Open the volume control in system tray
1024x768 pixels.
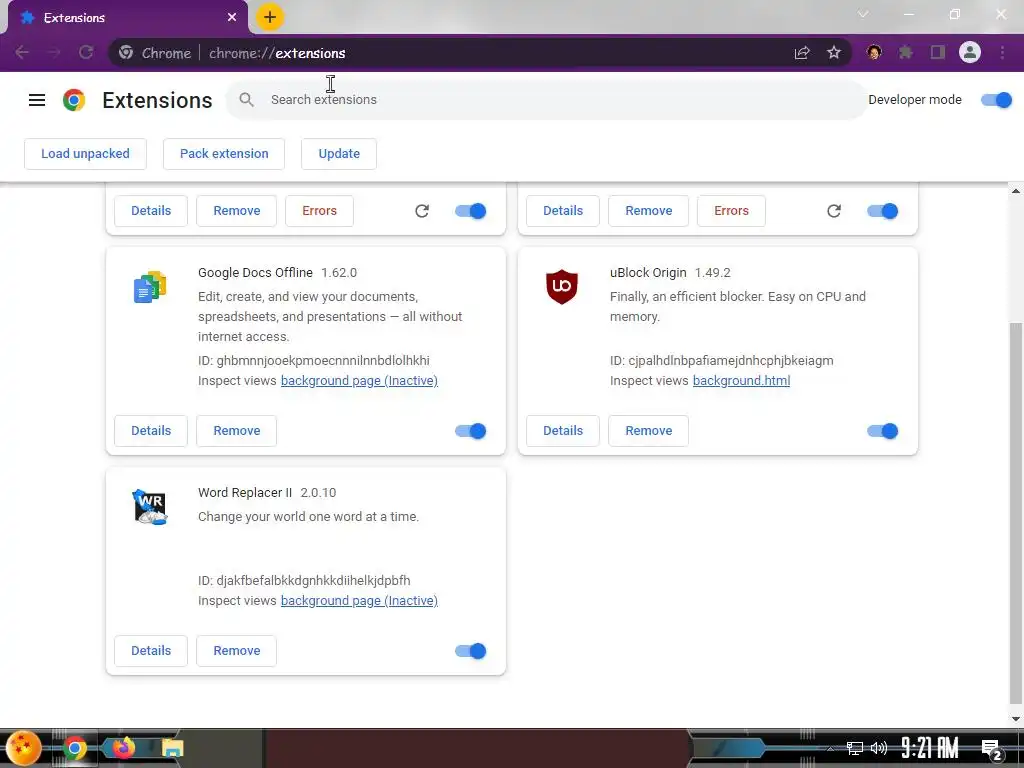click(879, 748)
